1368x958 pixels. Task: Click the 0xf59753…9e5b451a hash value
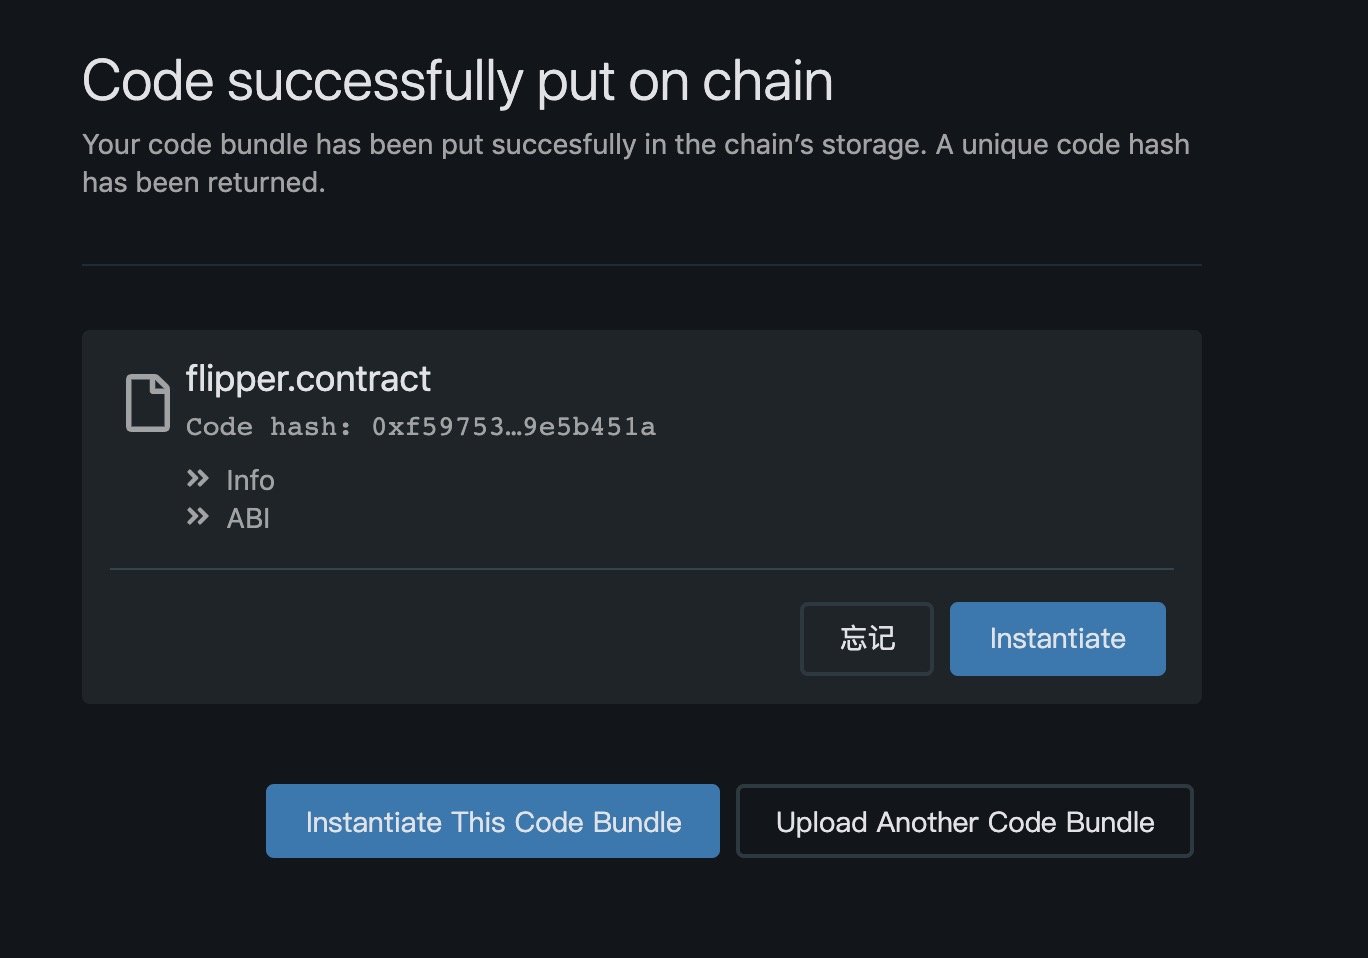tap(514, 427)
